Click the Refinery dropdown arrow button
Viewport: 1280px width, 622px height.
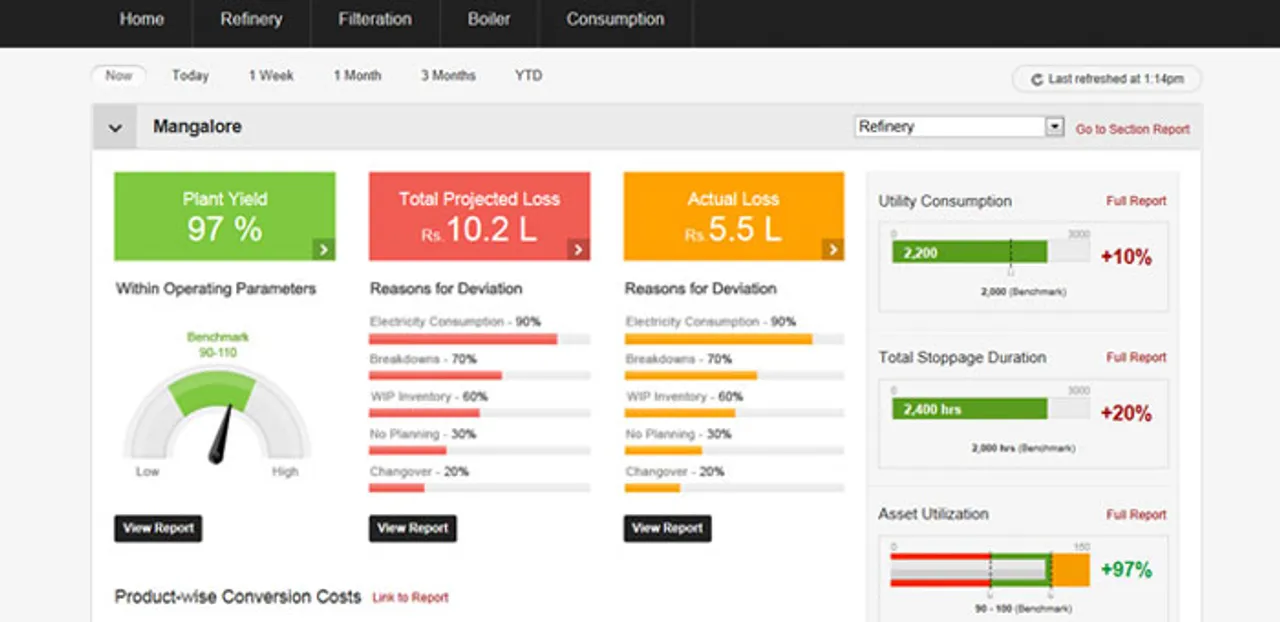pyautogui.click(x=1054, y=127)
